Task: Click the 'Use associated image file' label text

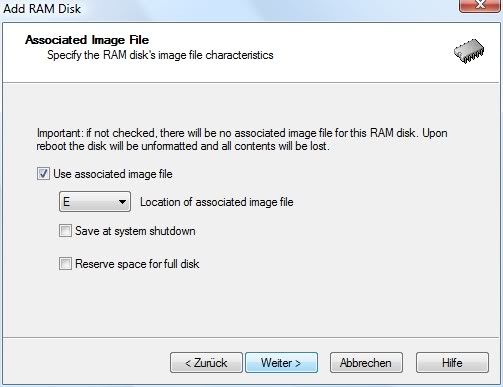Action: point(113,174)
